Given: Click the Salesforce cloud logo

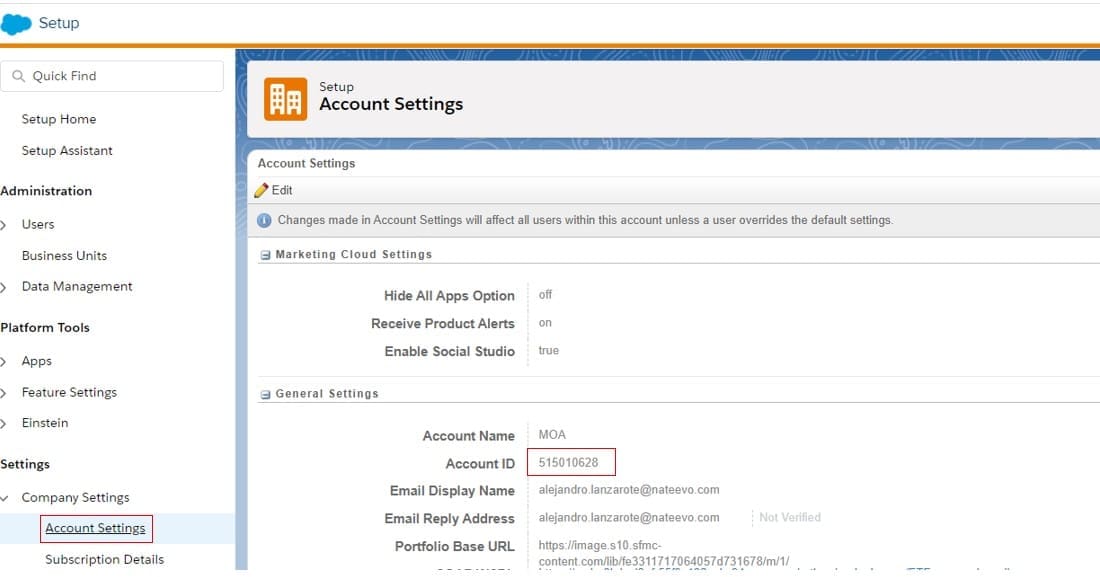Looking at the screenshot, I should point(17,24).
